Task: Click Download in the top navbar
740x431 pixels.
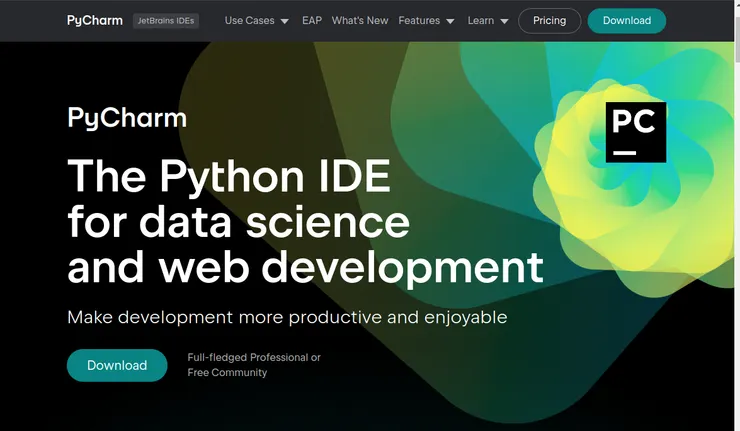Action: (627, 21)
